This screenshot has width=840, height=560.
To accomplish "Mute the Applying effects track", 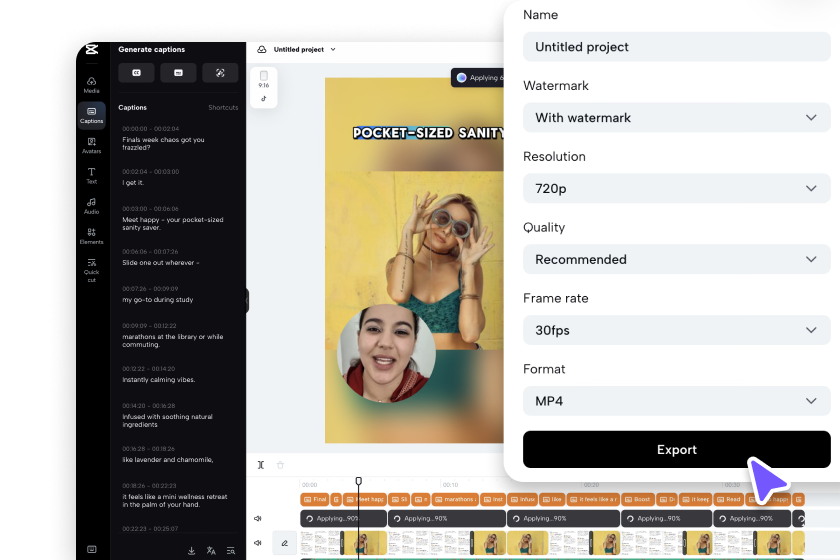I will click(x=258, y=518).
